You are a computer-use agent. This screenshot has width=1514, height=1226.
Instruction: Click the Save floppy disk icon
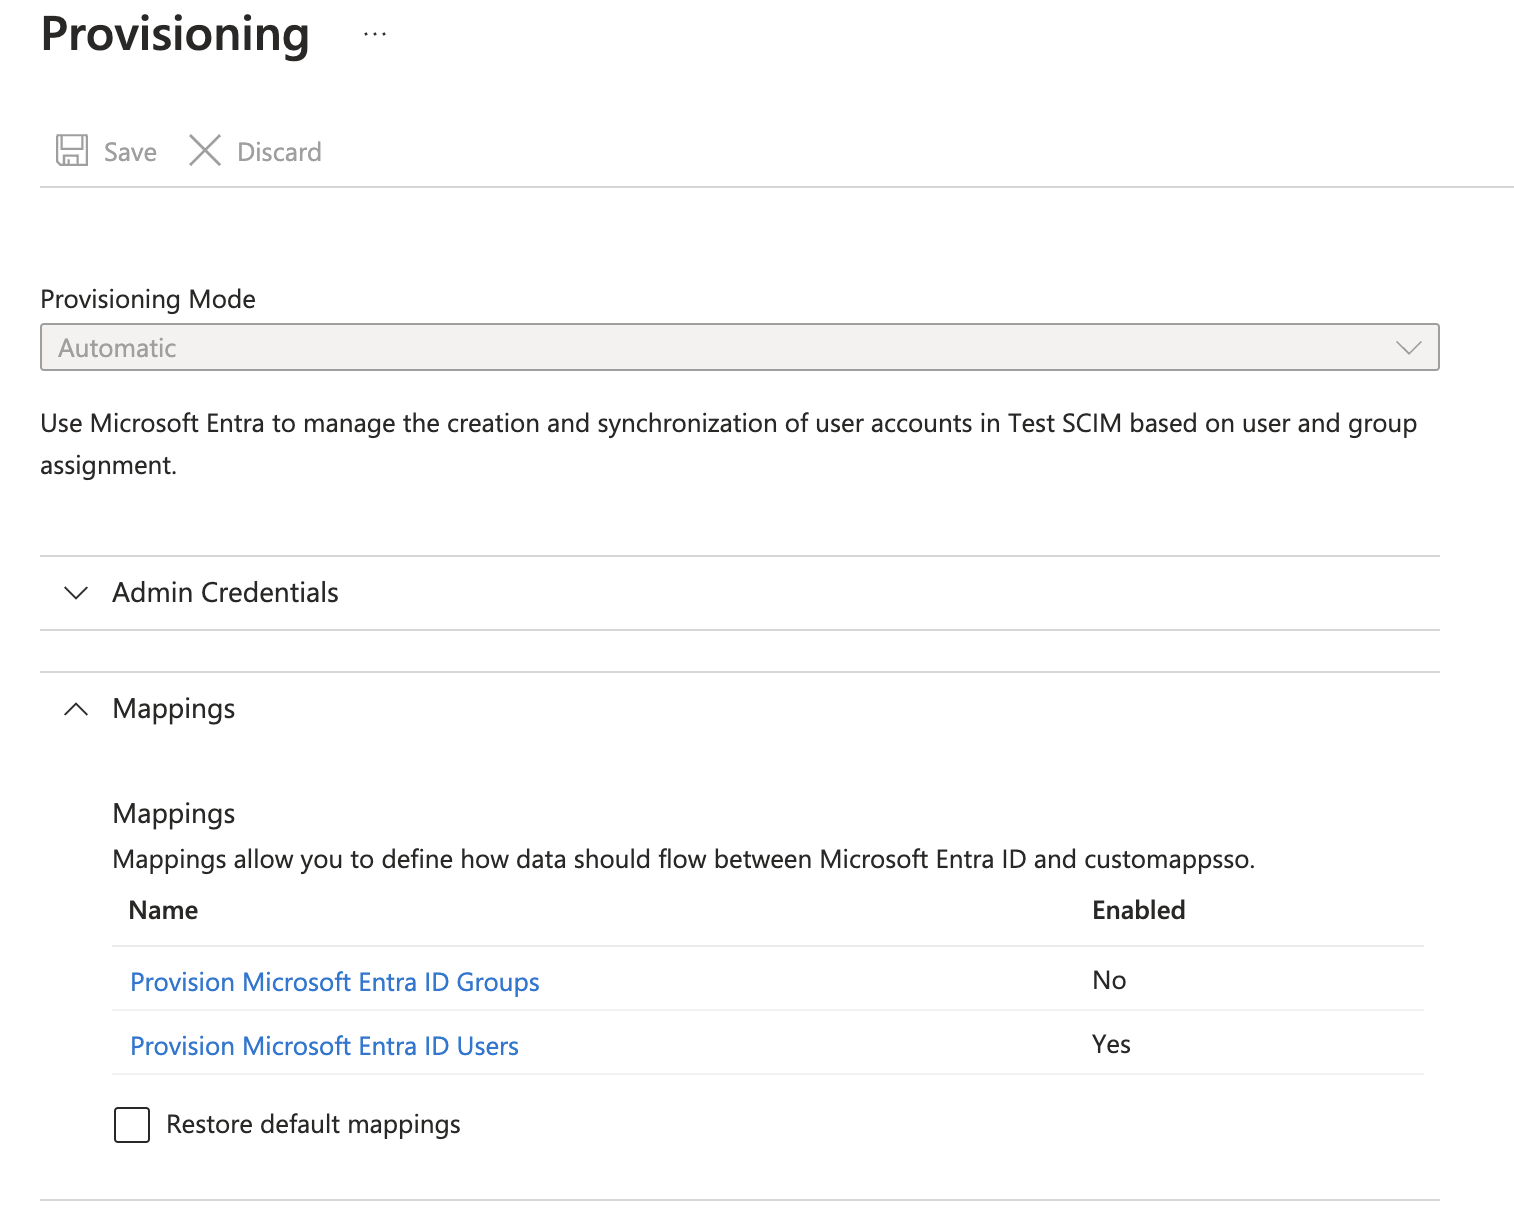[72, 151]
